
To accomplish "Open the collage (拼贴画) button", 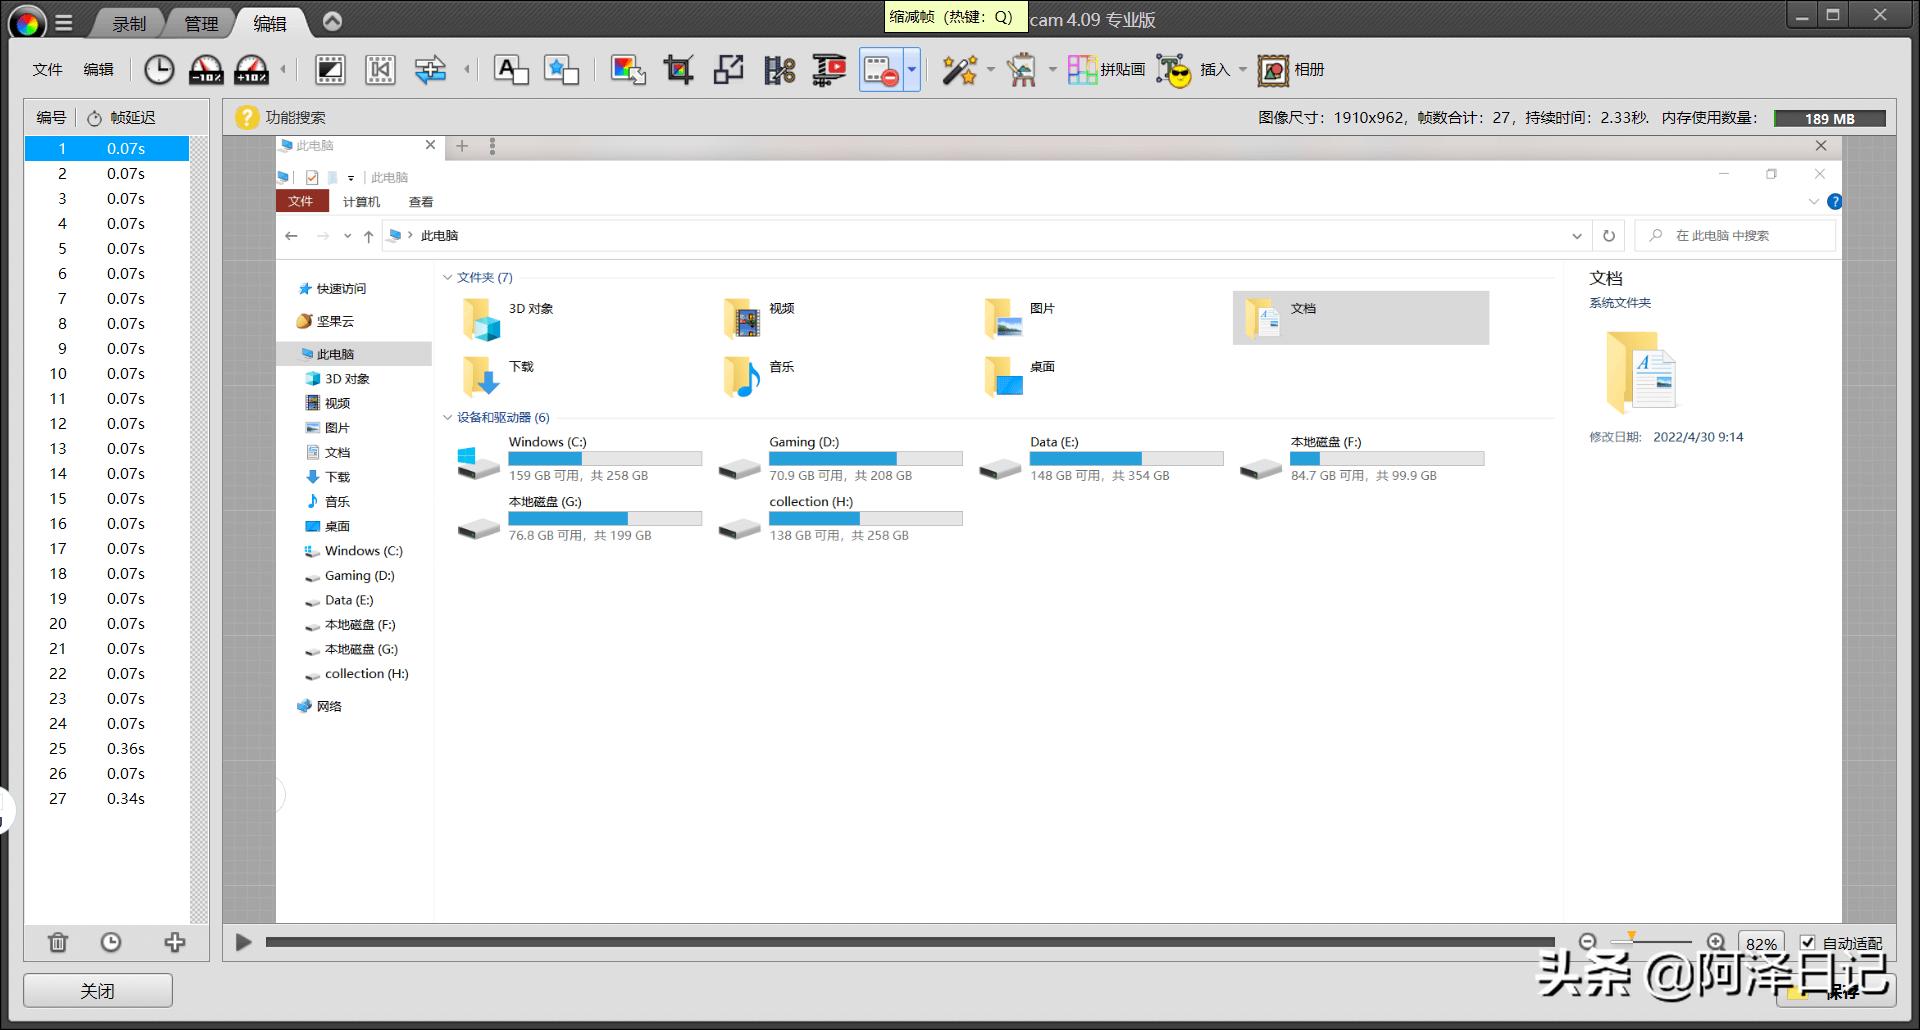I will [1106, 70].
